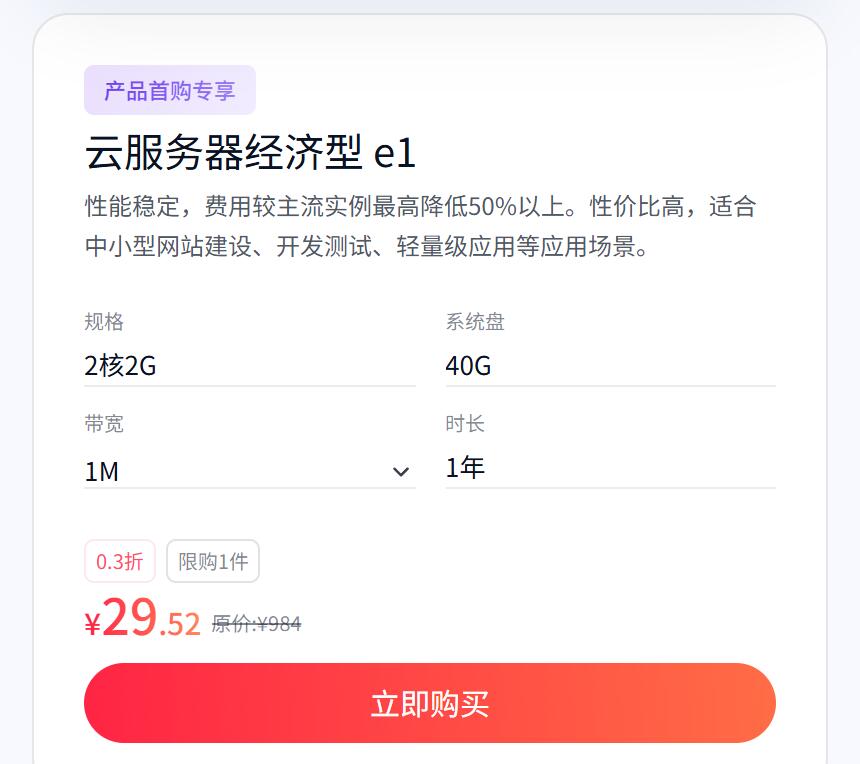Click the 0.3折 discount tag
860x764 pixels.
pos(120,561)
